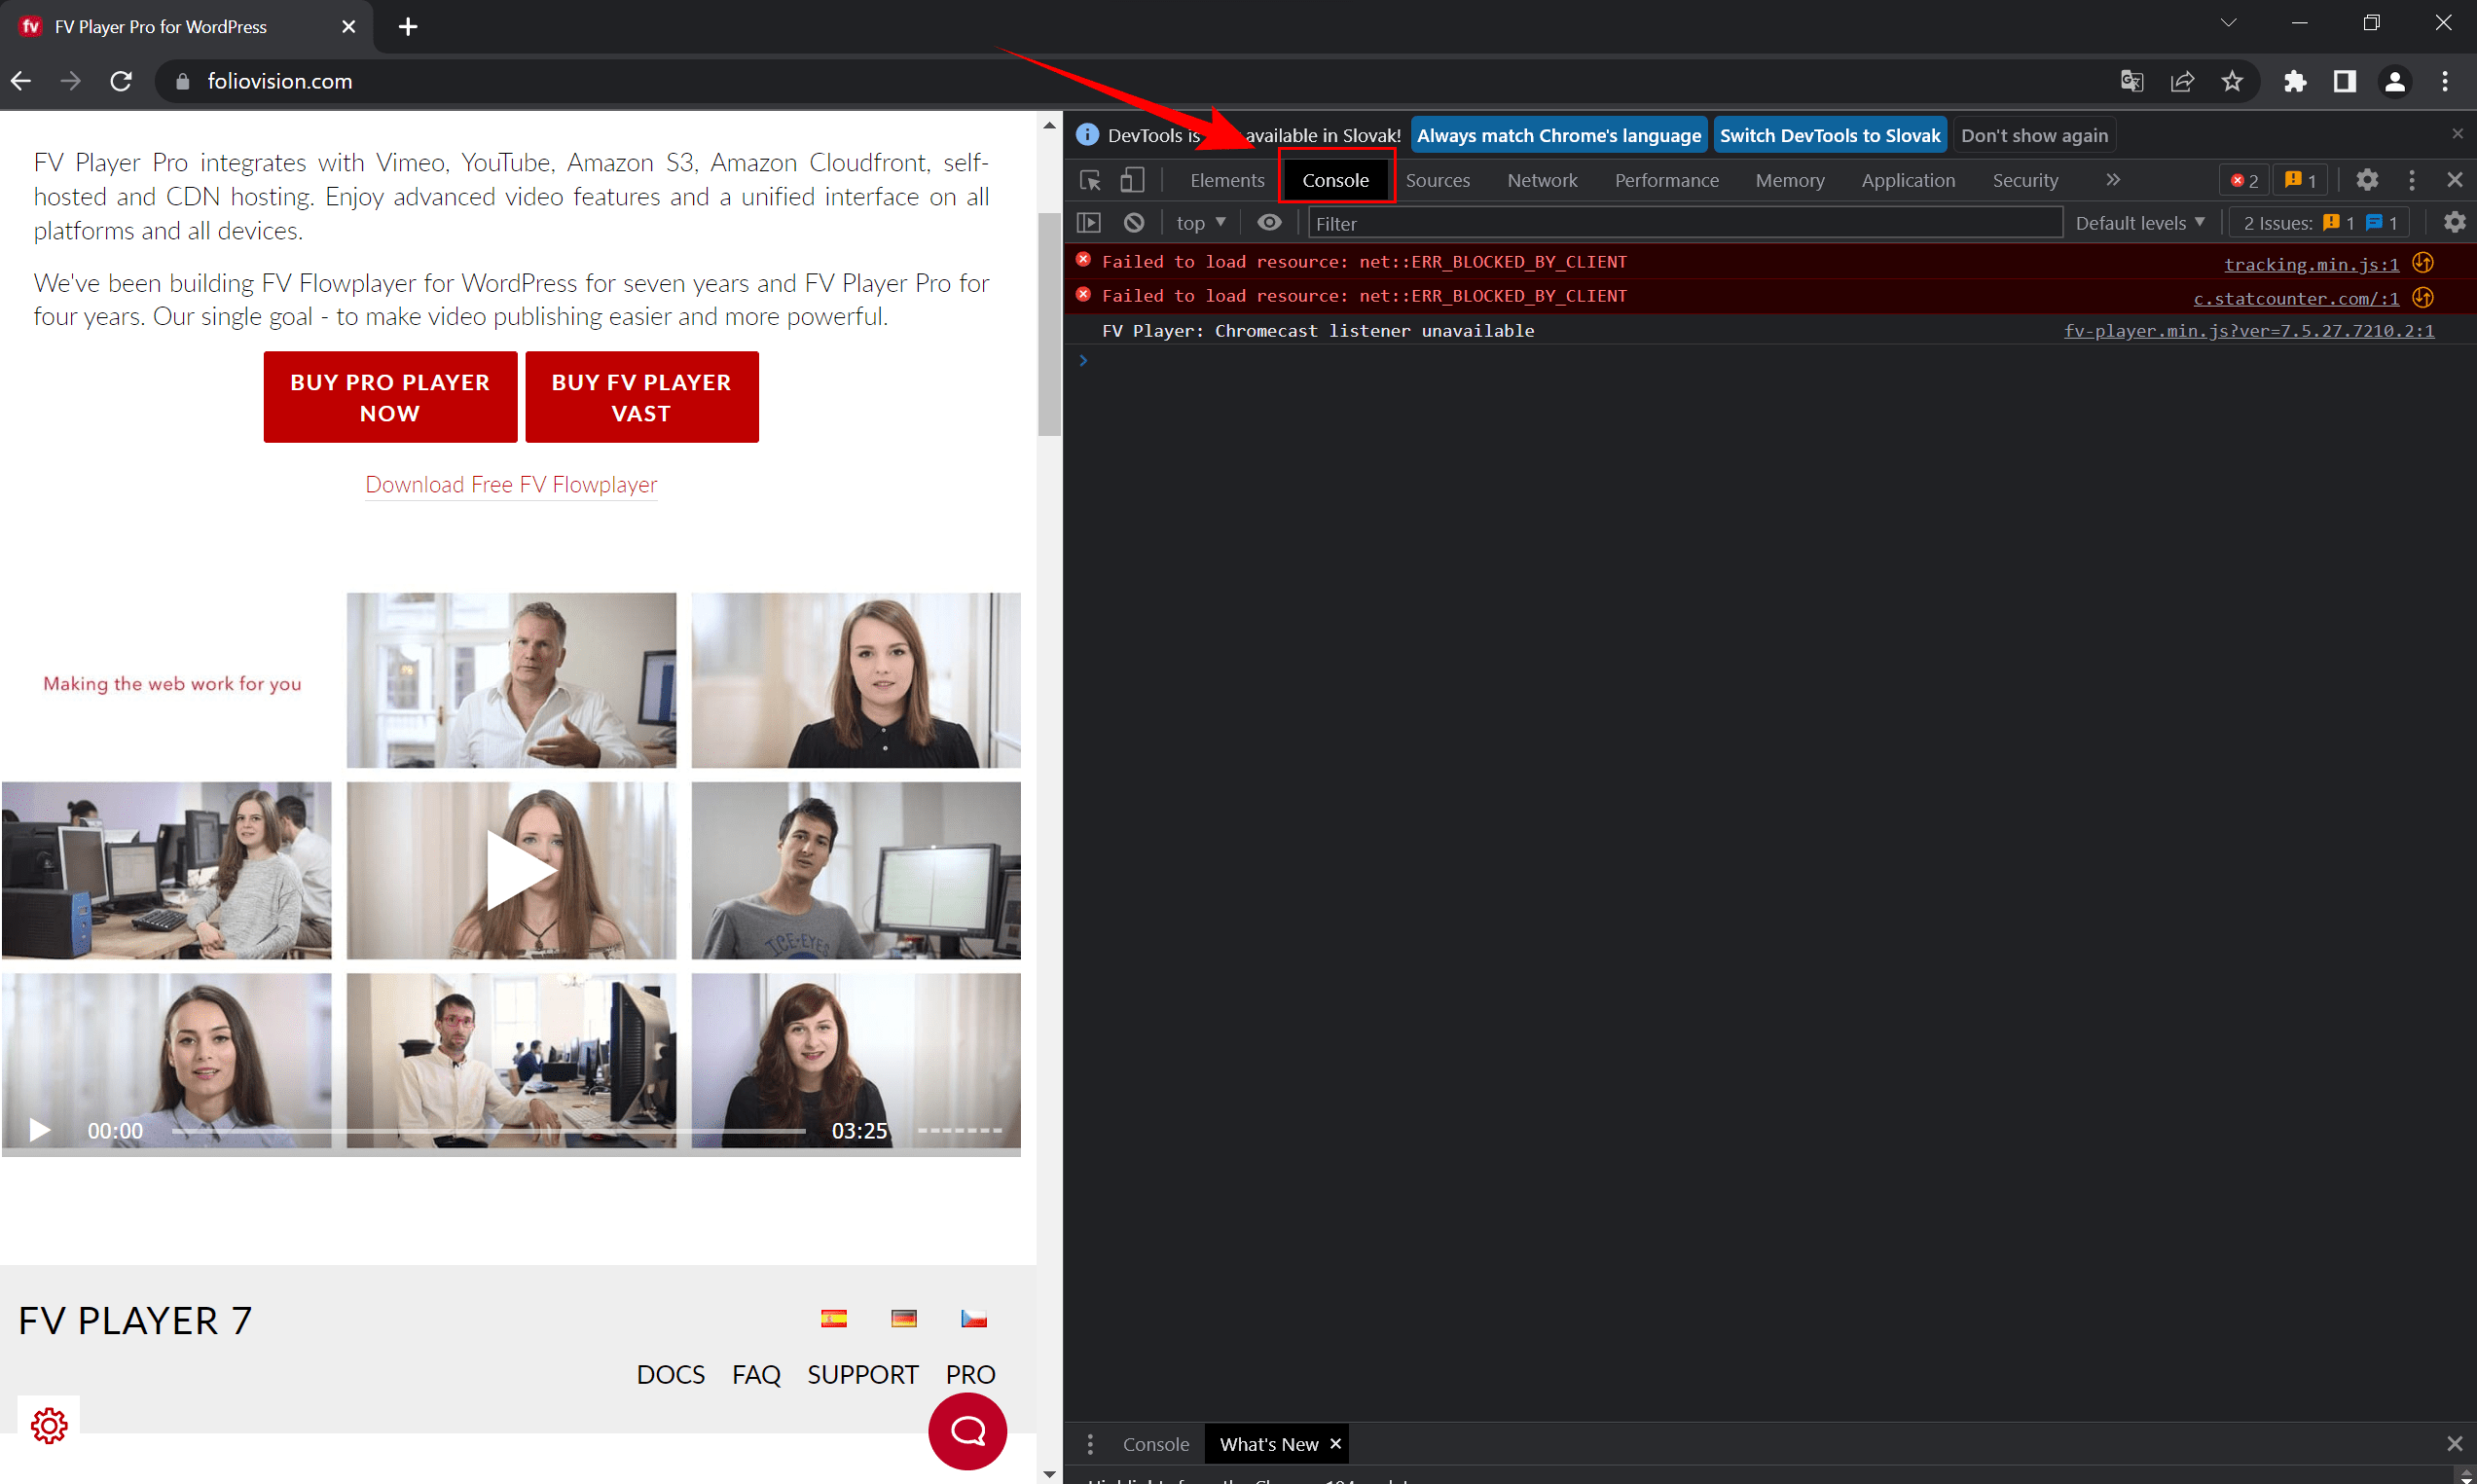Click the webpage vertical scrollbar thumb

1049,325
